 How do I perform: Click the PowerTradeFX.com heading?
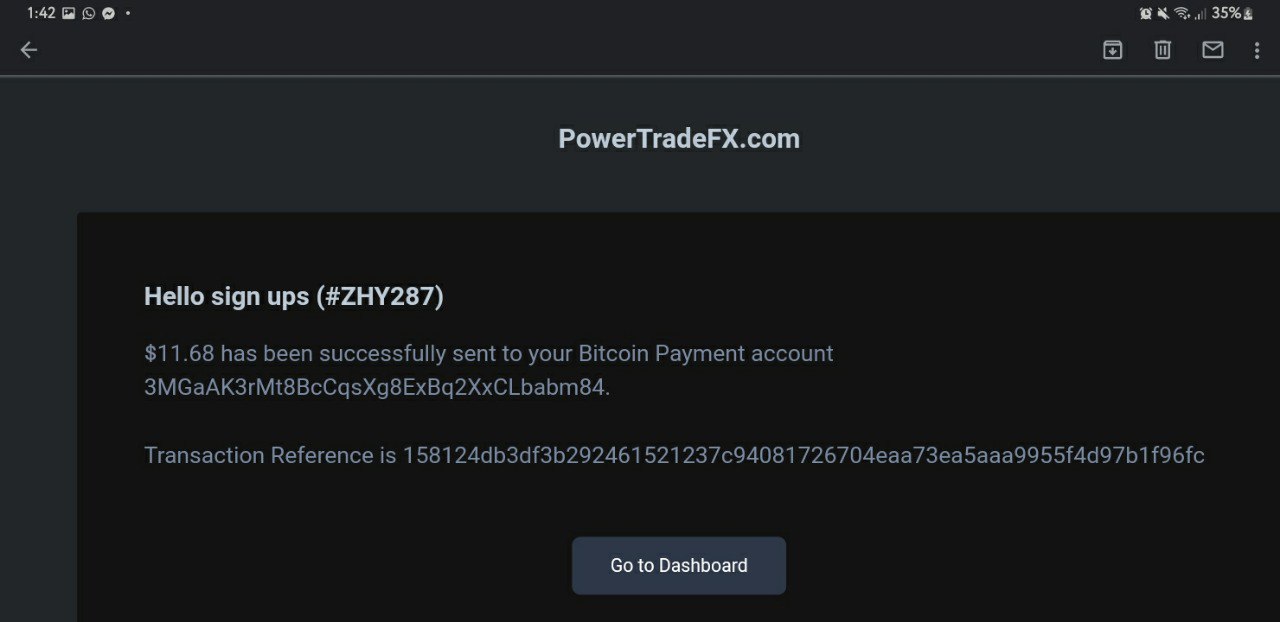678,139
